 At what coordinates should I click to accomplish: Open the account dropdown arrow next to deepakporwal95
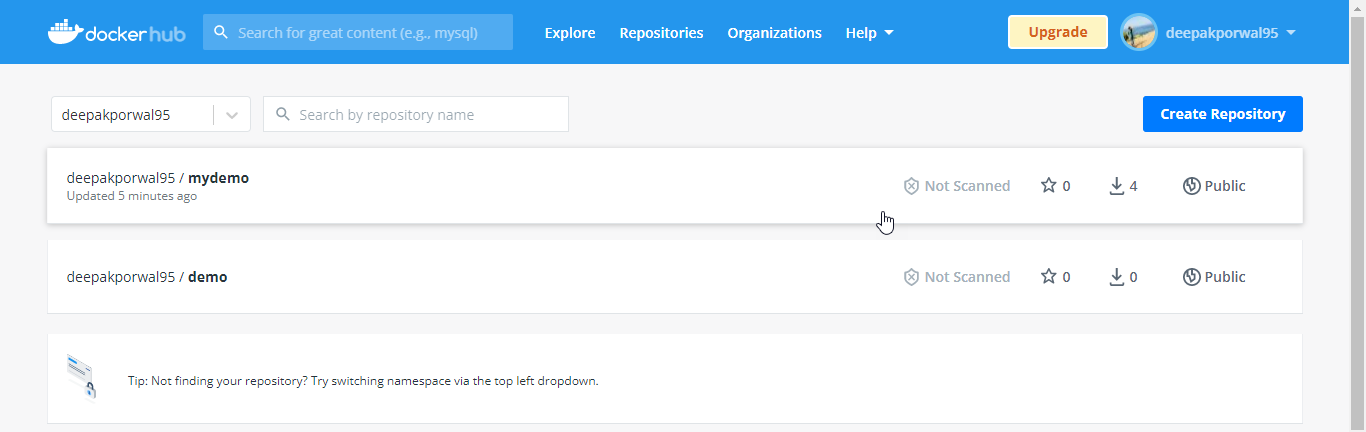[1291, 33]
